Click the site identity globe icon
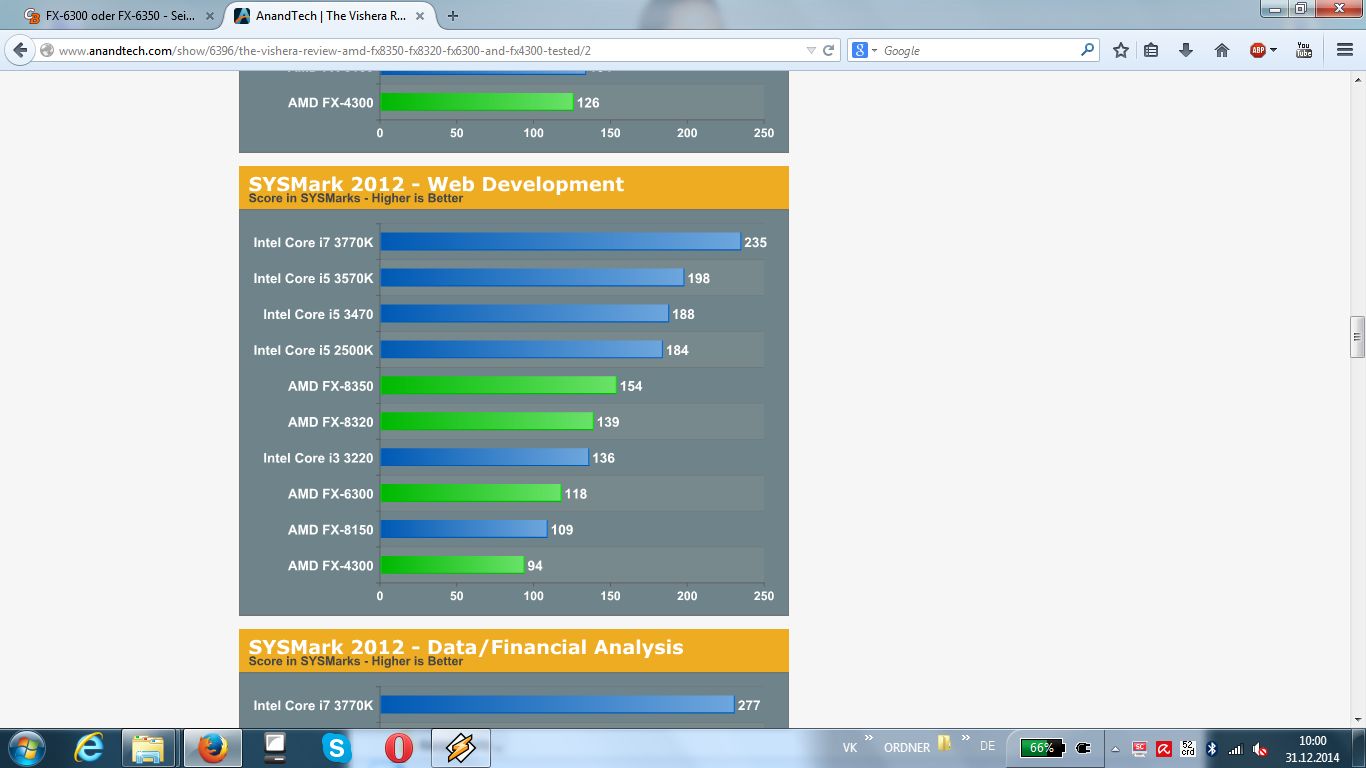Screen dimensions: 1366x768 47,50
